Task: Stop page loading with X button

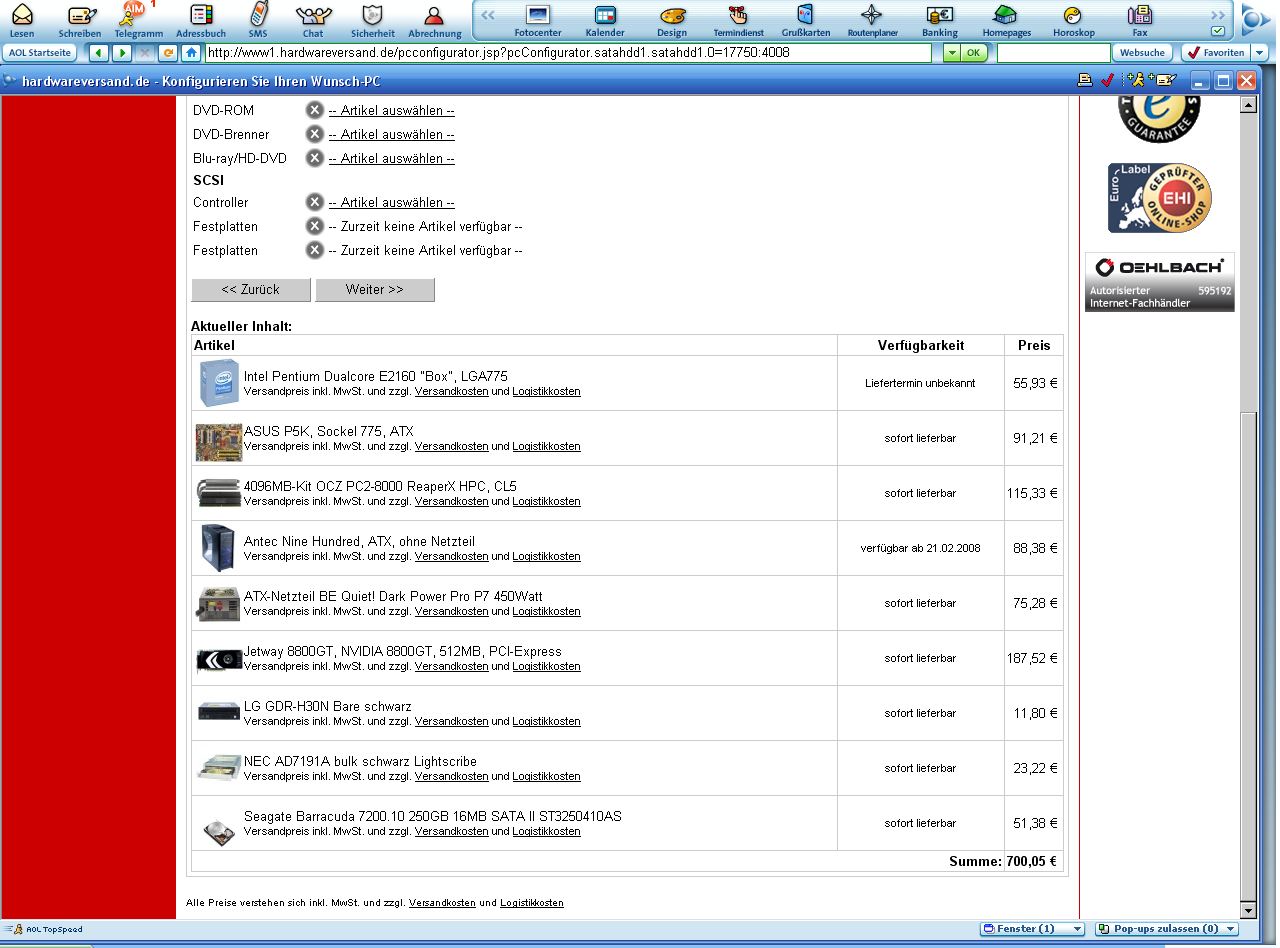Action: coord(144,52)
